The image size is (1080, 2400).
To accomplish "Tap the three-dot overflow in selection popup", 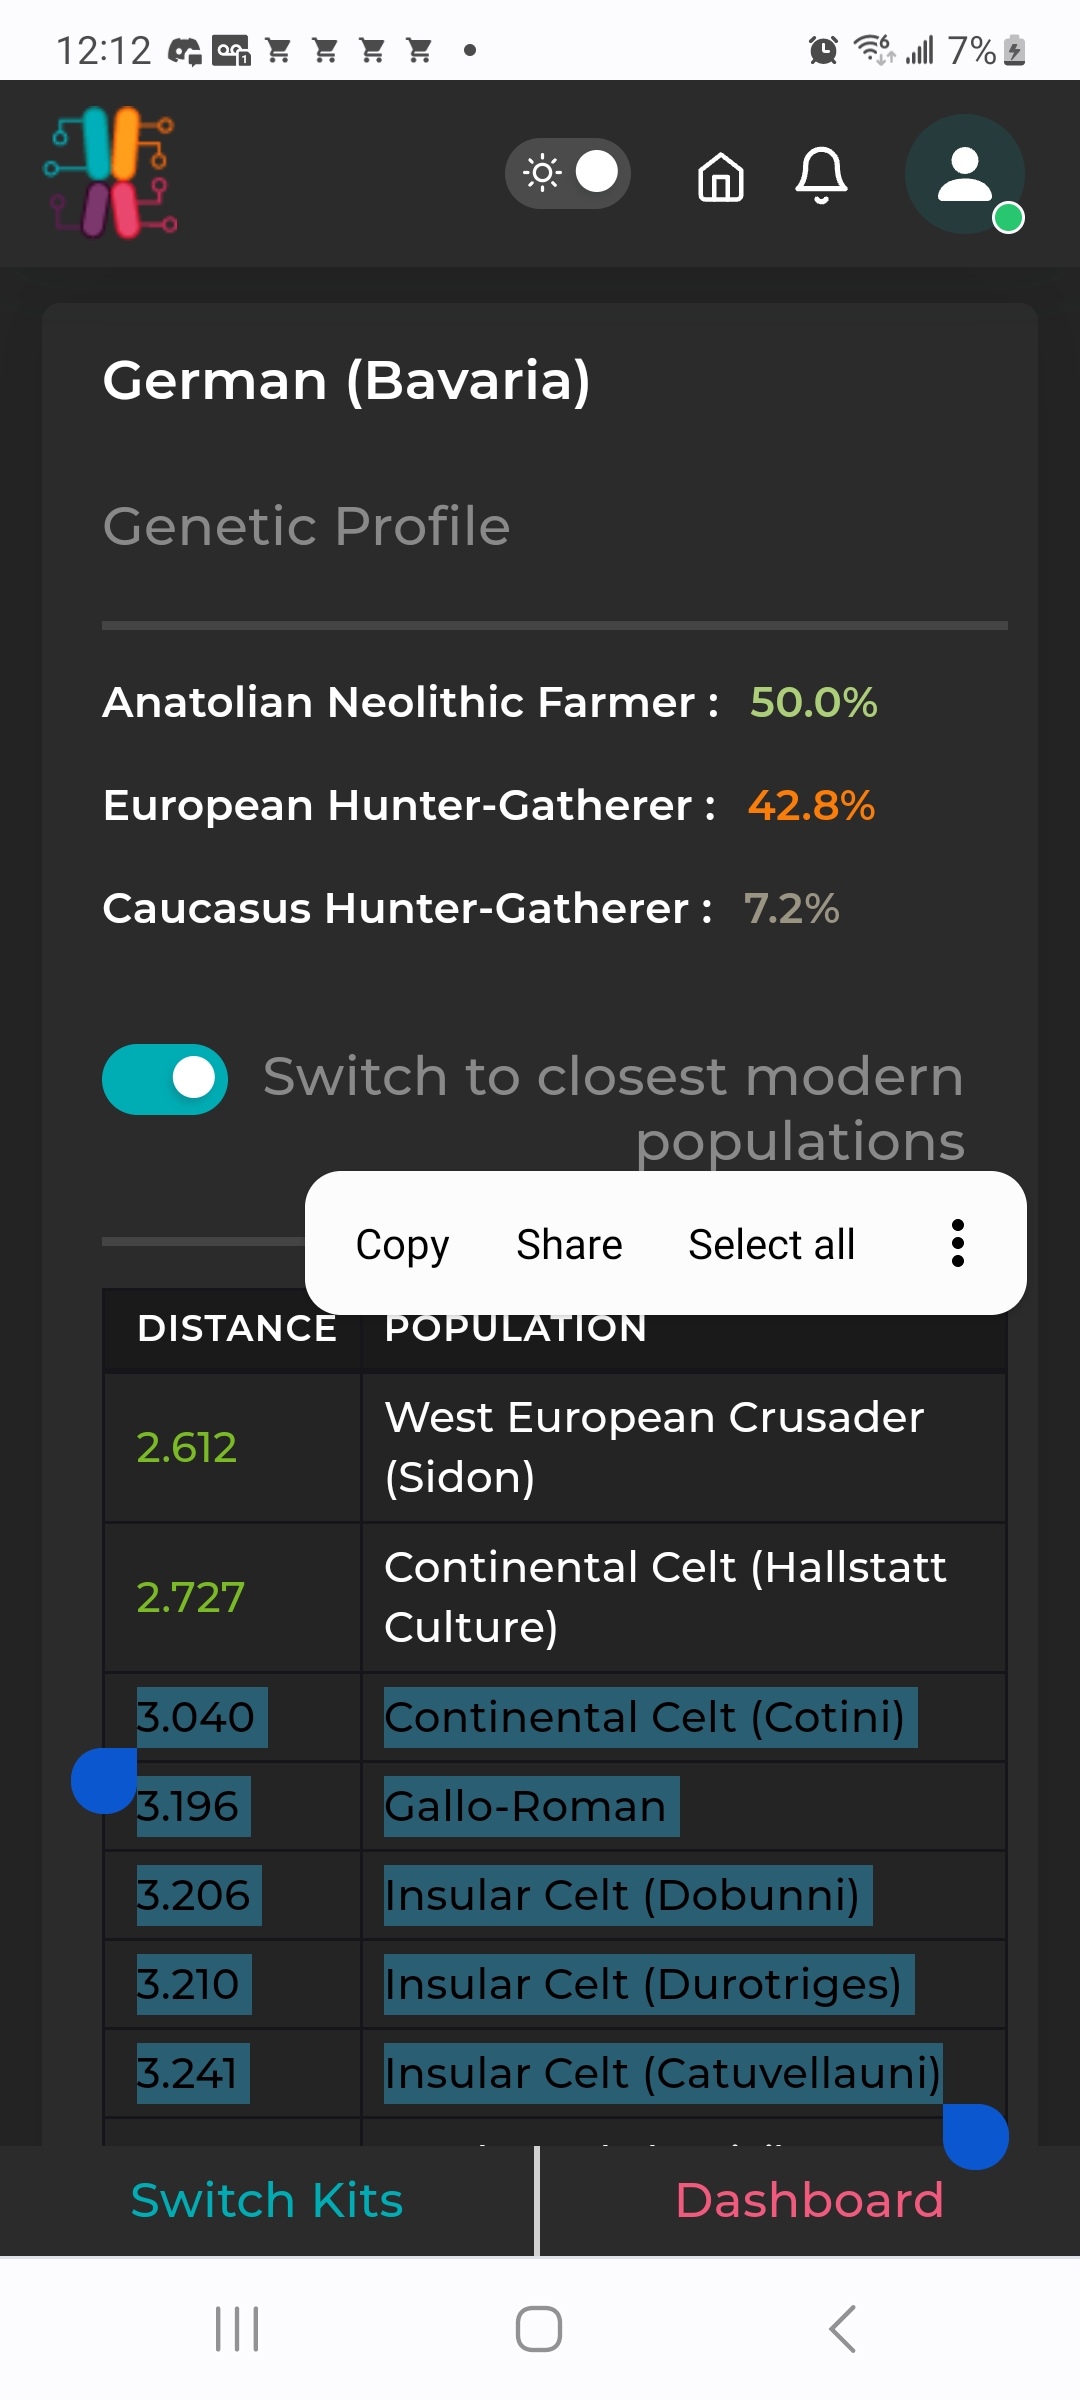I will tap(958, 1243).
